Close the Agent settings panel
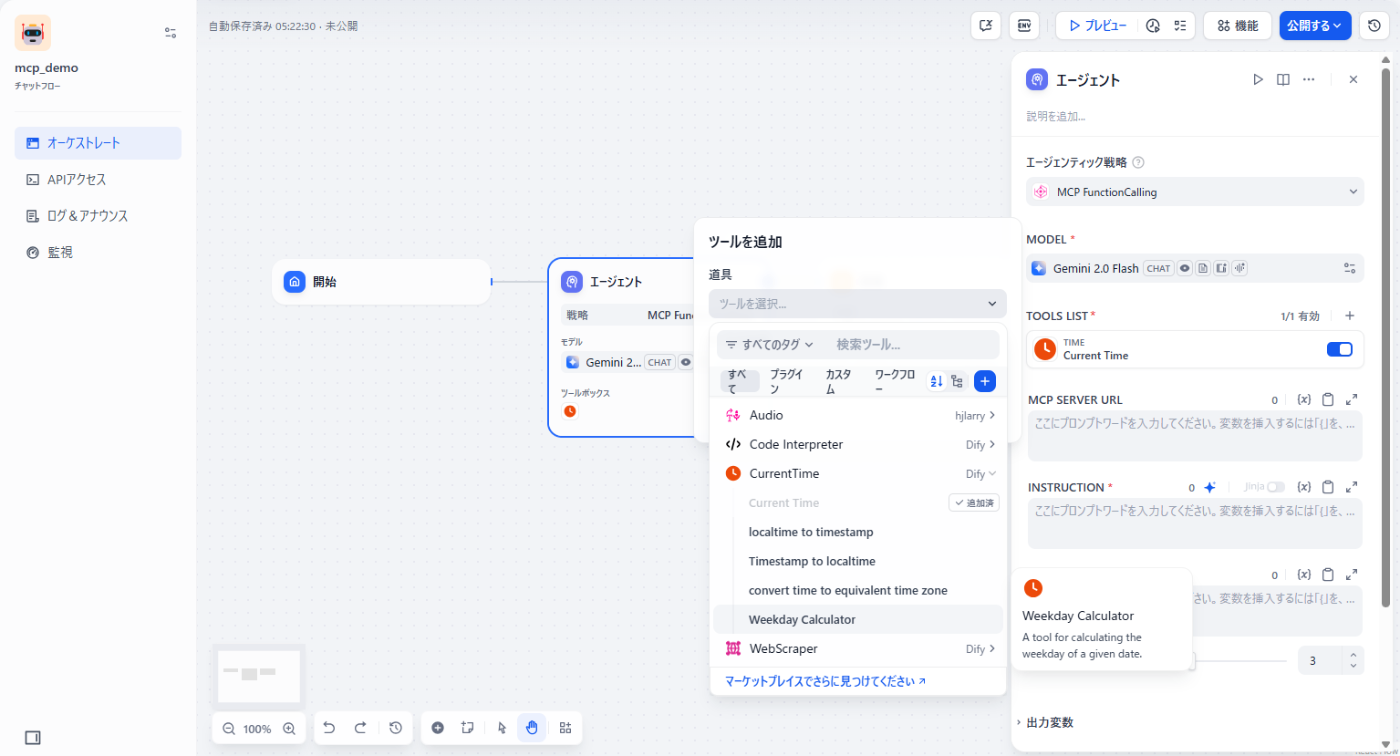This screenshot has height=756, width=1400. pos(1353,80)
